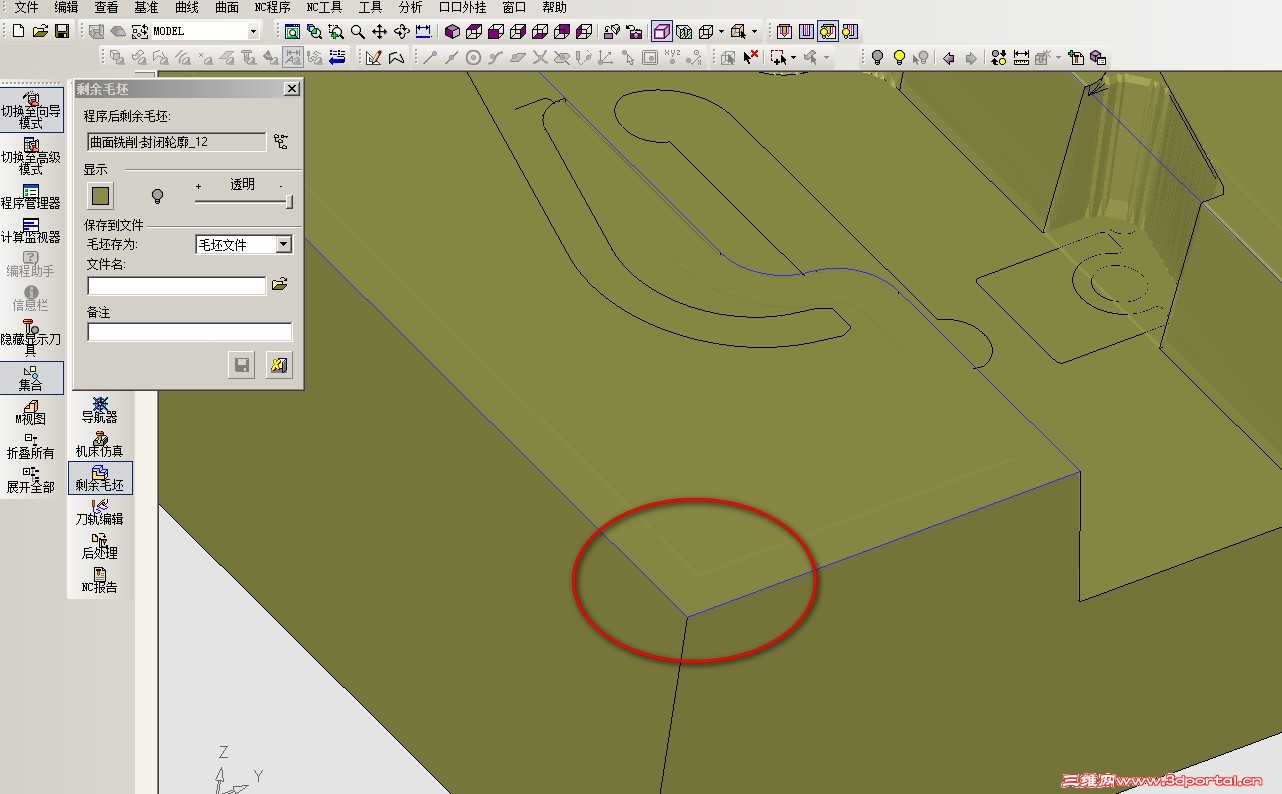This screenshot has height=794, width=1282.
Task: Click the 文件名 input field
Action: [x=177, y=286]
